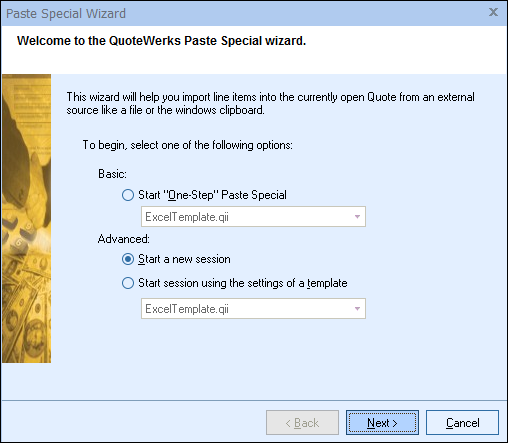Click the Basic template combo box field
508x443 pixels.
click(253, 217)
